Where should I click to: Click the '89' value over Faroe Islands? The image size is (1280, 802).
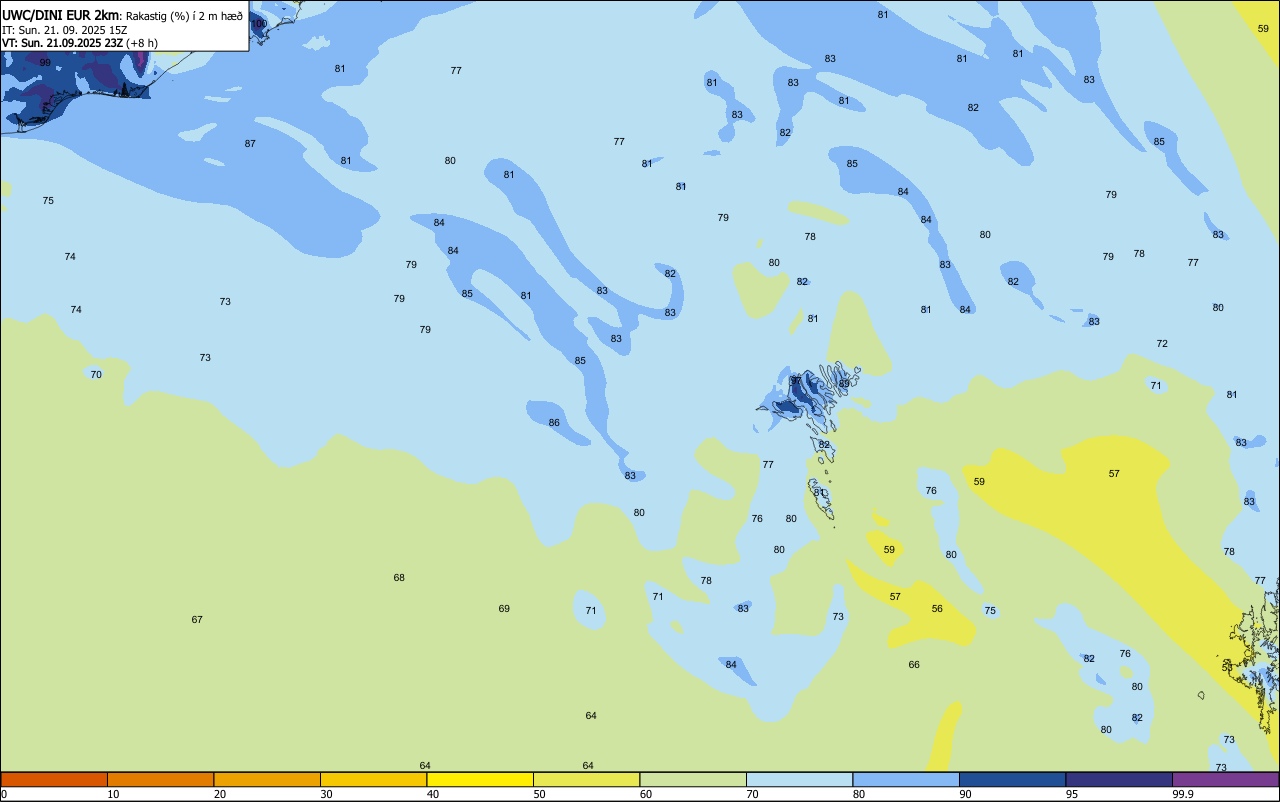tap(844, 383)
